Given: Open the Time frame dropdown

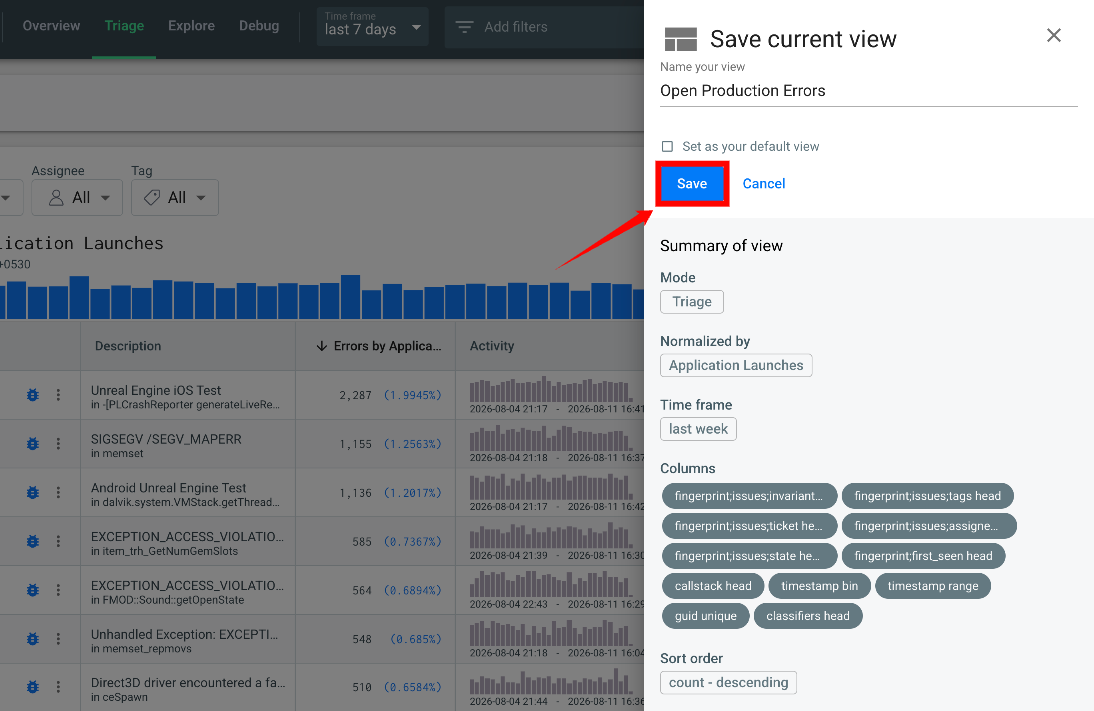Looking at the screenshot, I should pyautogui.click(x=373, y=27).
